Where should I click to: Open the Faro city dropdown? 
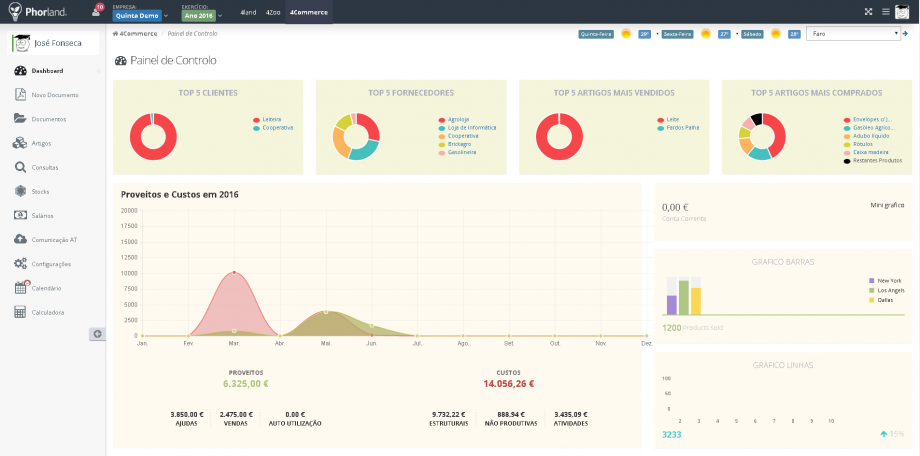tap(853, 34)
